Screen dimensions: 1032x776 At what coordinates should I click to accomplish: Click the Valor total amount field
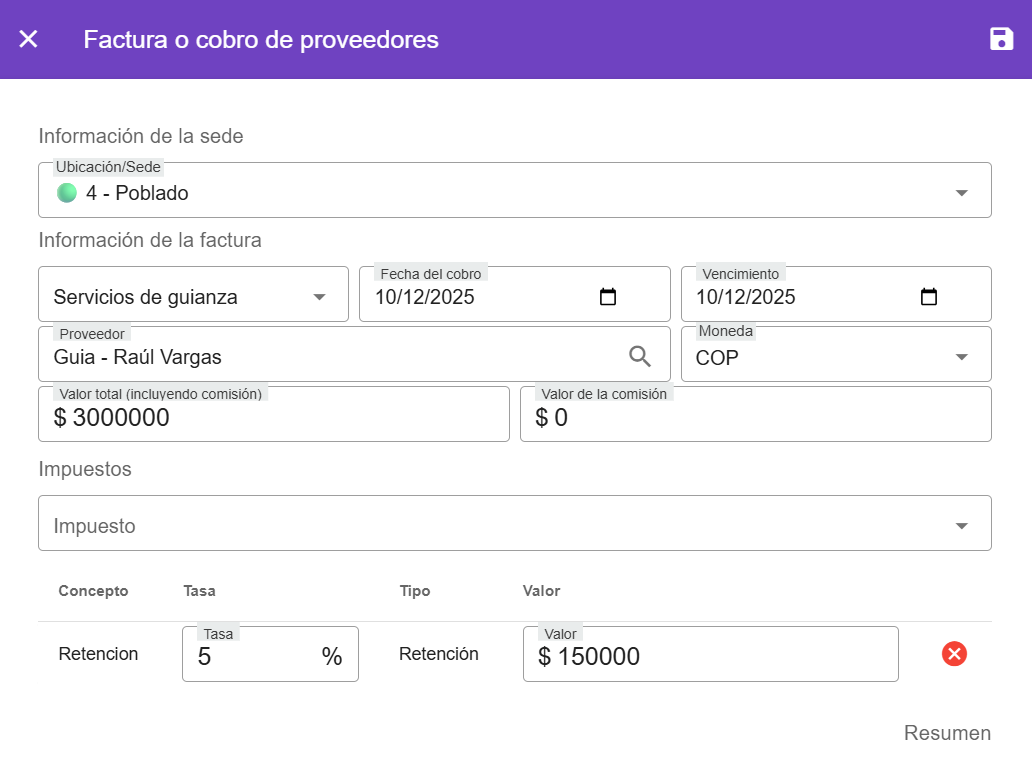tap(273, 418)
